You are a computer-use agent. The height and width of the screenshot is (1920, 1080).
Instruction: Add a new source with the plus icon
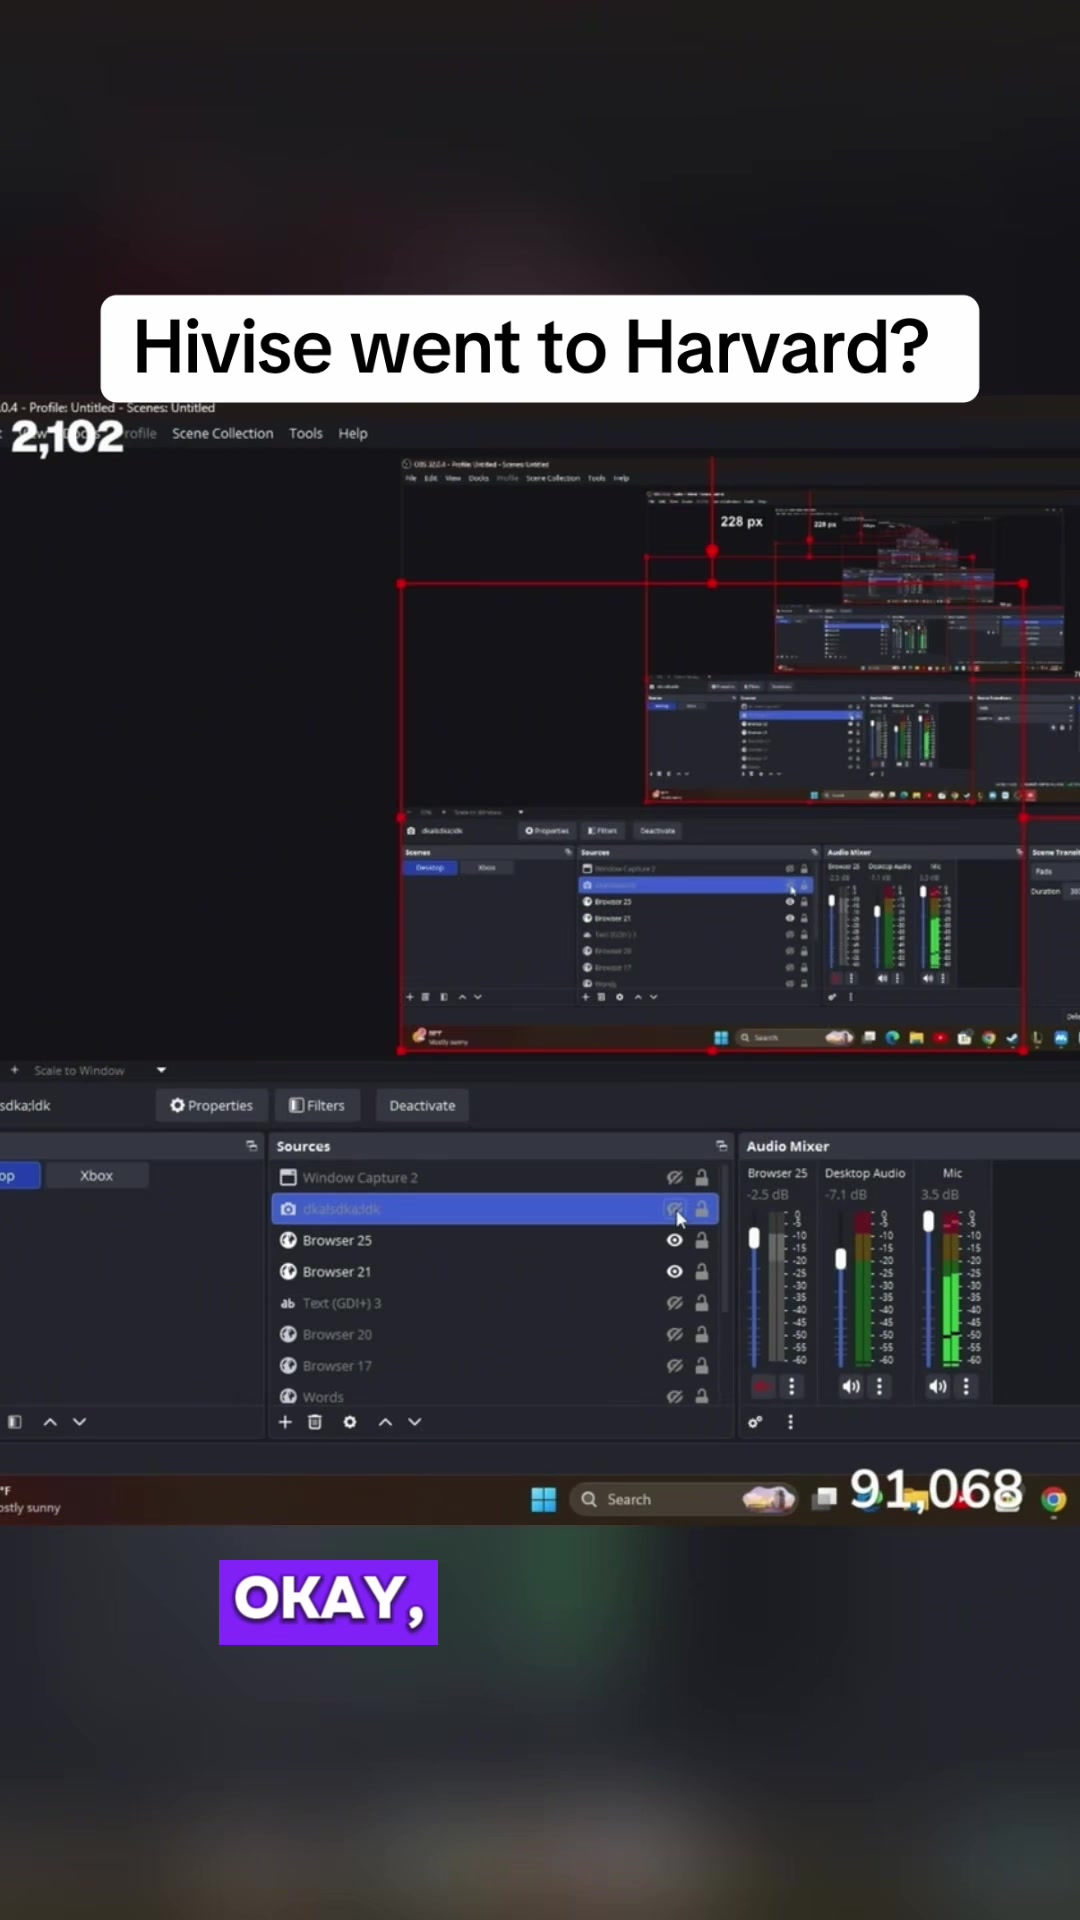point(285,1422)
